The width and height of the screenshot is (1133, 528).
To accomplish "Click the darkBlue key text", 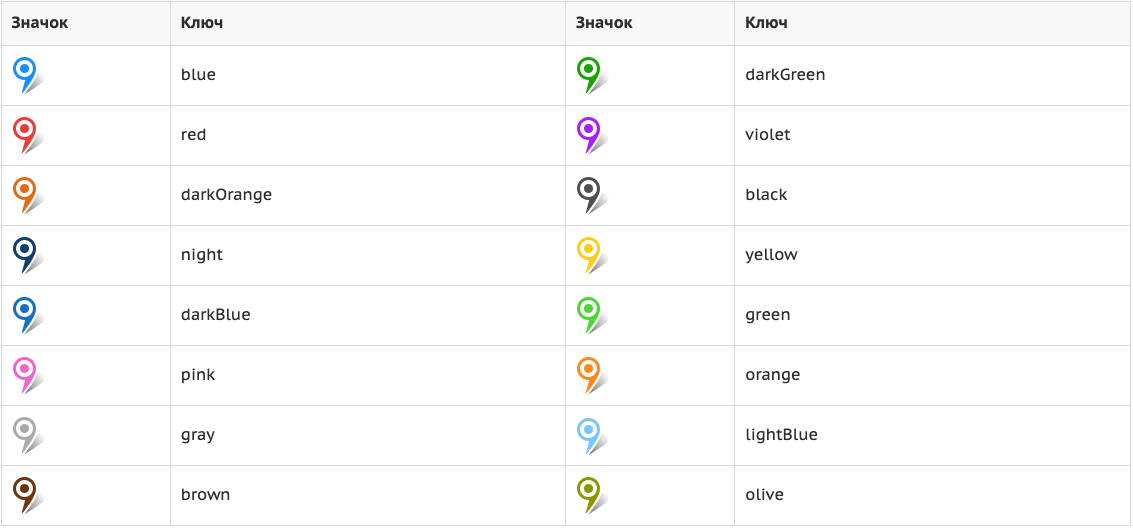I will click(215, 315).
